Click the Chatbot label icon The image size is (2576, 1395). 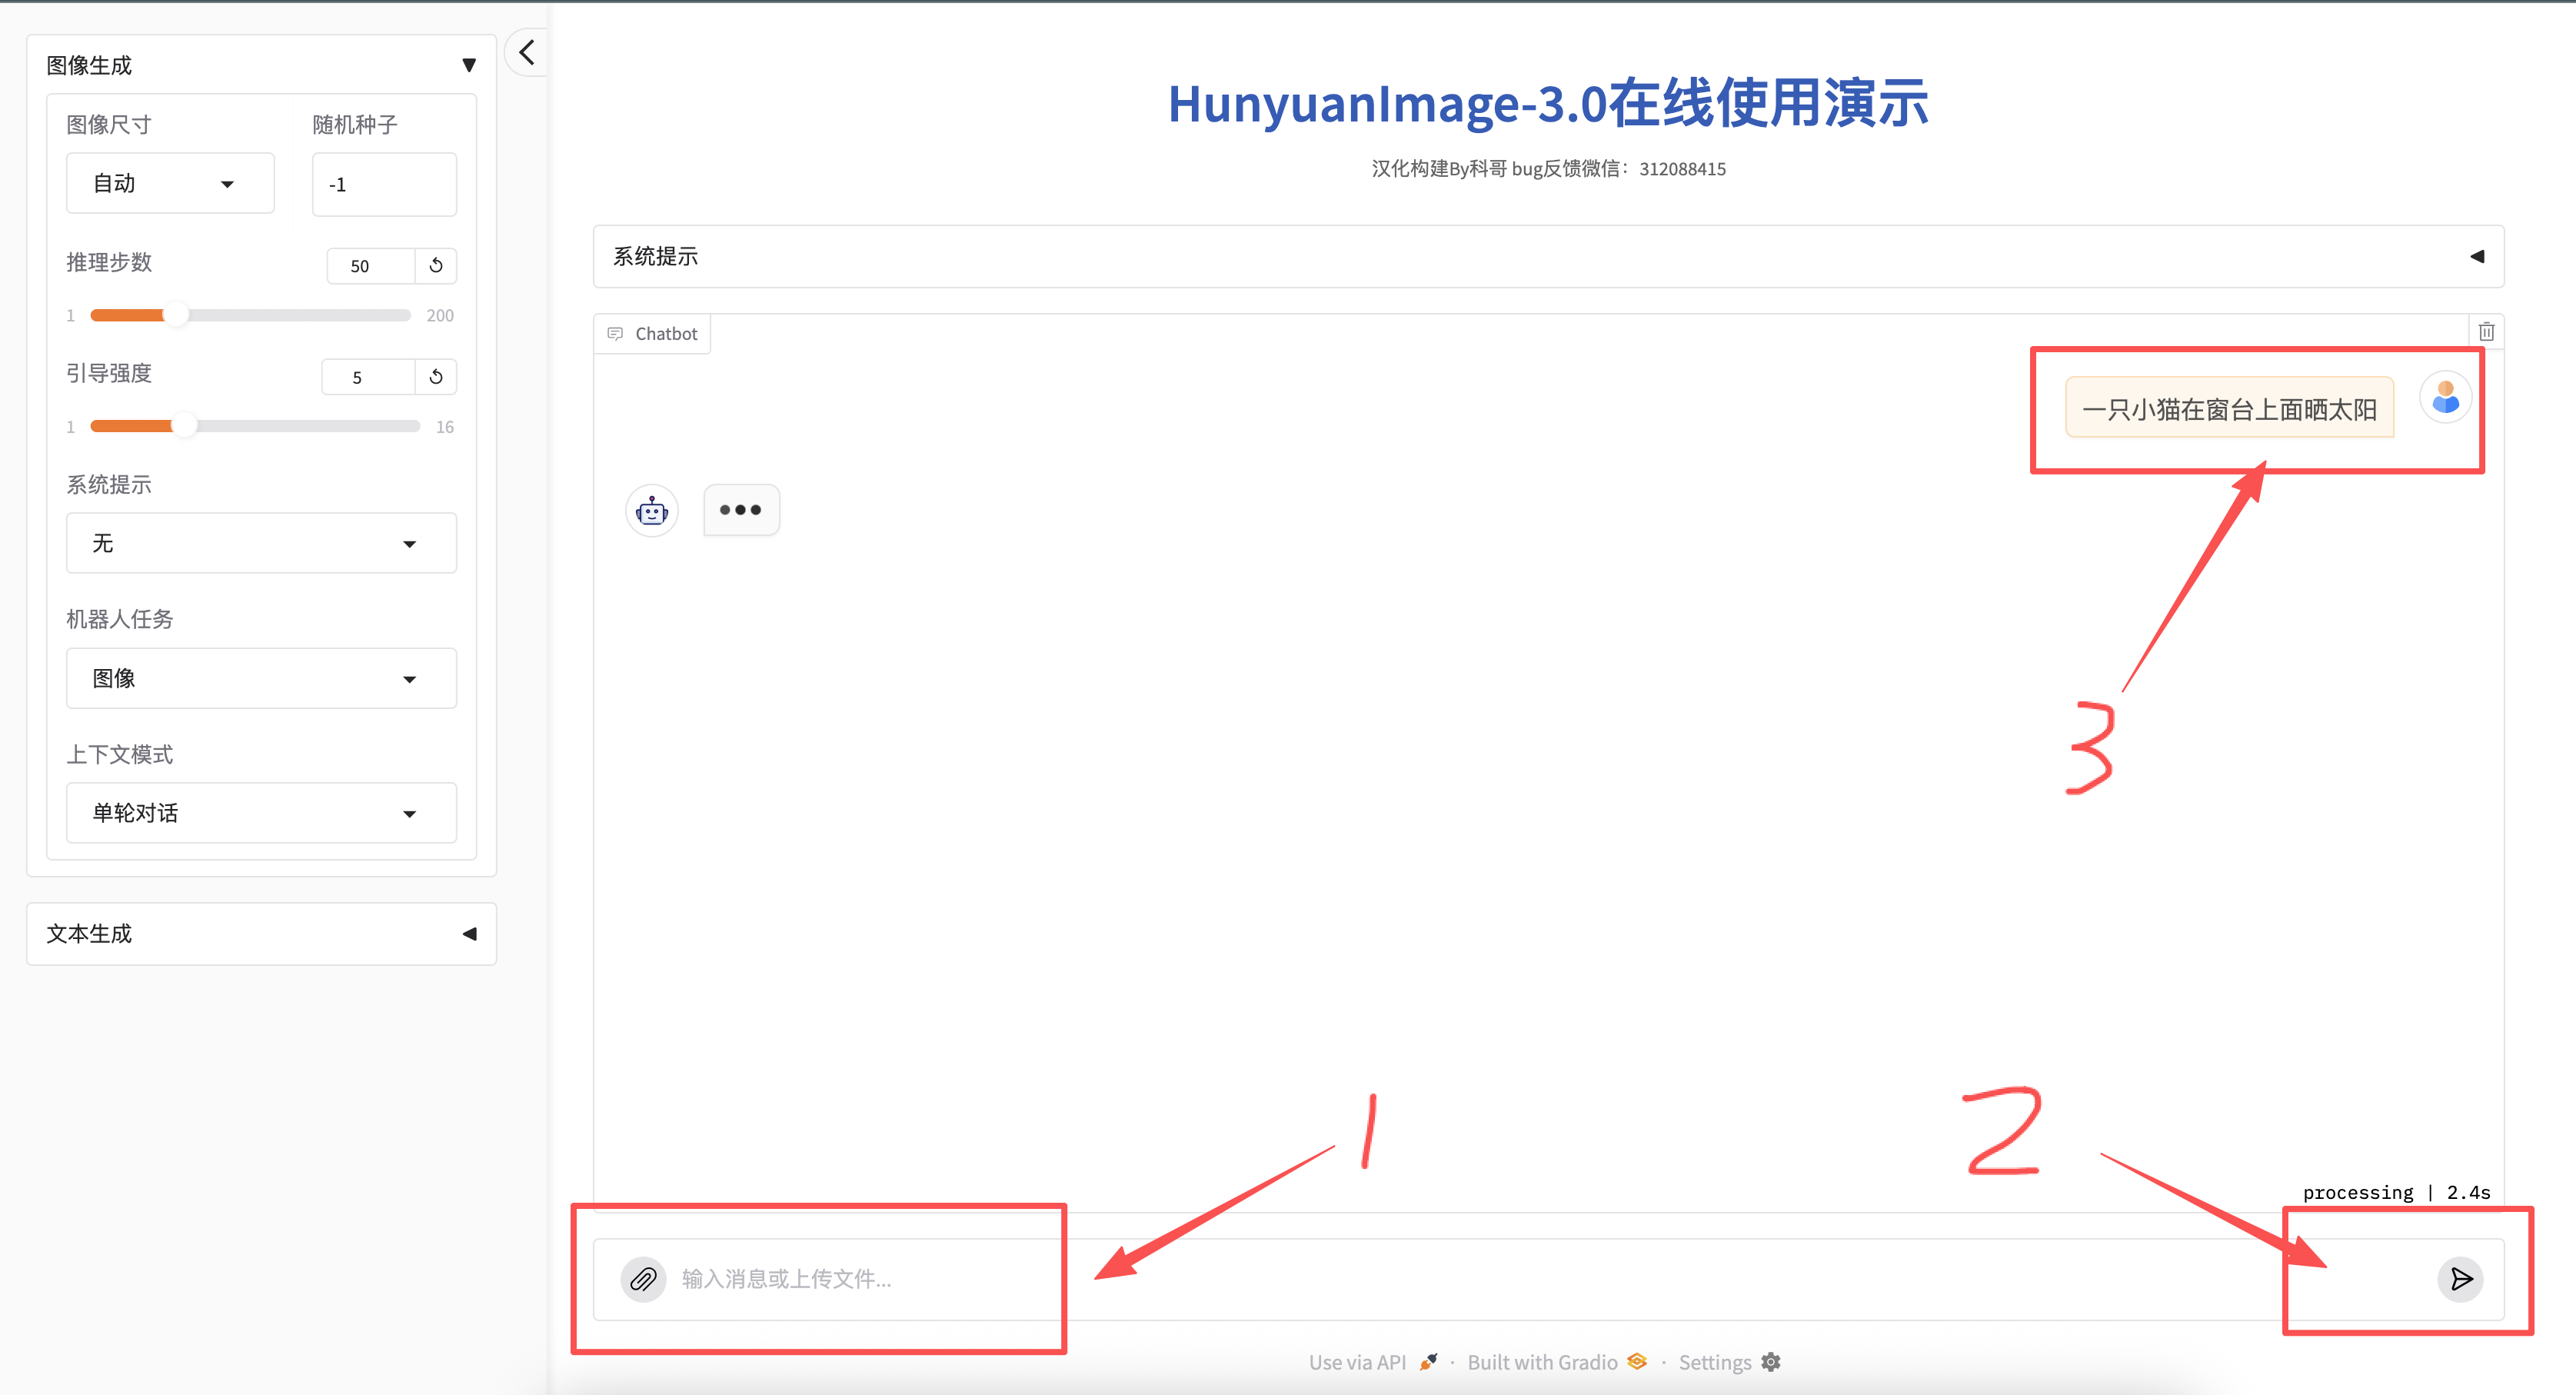pyautogui.click(x=615, y=334)
